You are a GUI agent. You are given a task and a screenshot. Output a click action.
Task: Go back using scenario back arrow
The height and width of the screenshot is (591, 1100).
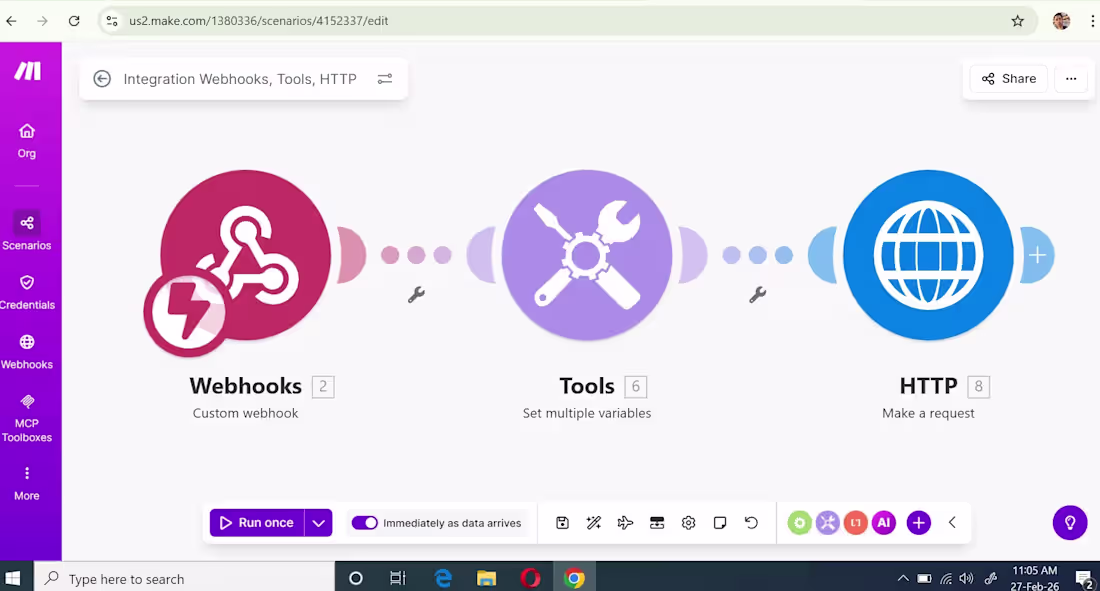102,79
